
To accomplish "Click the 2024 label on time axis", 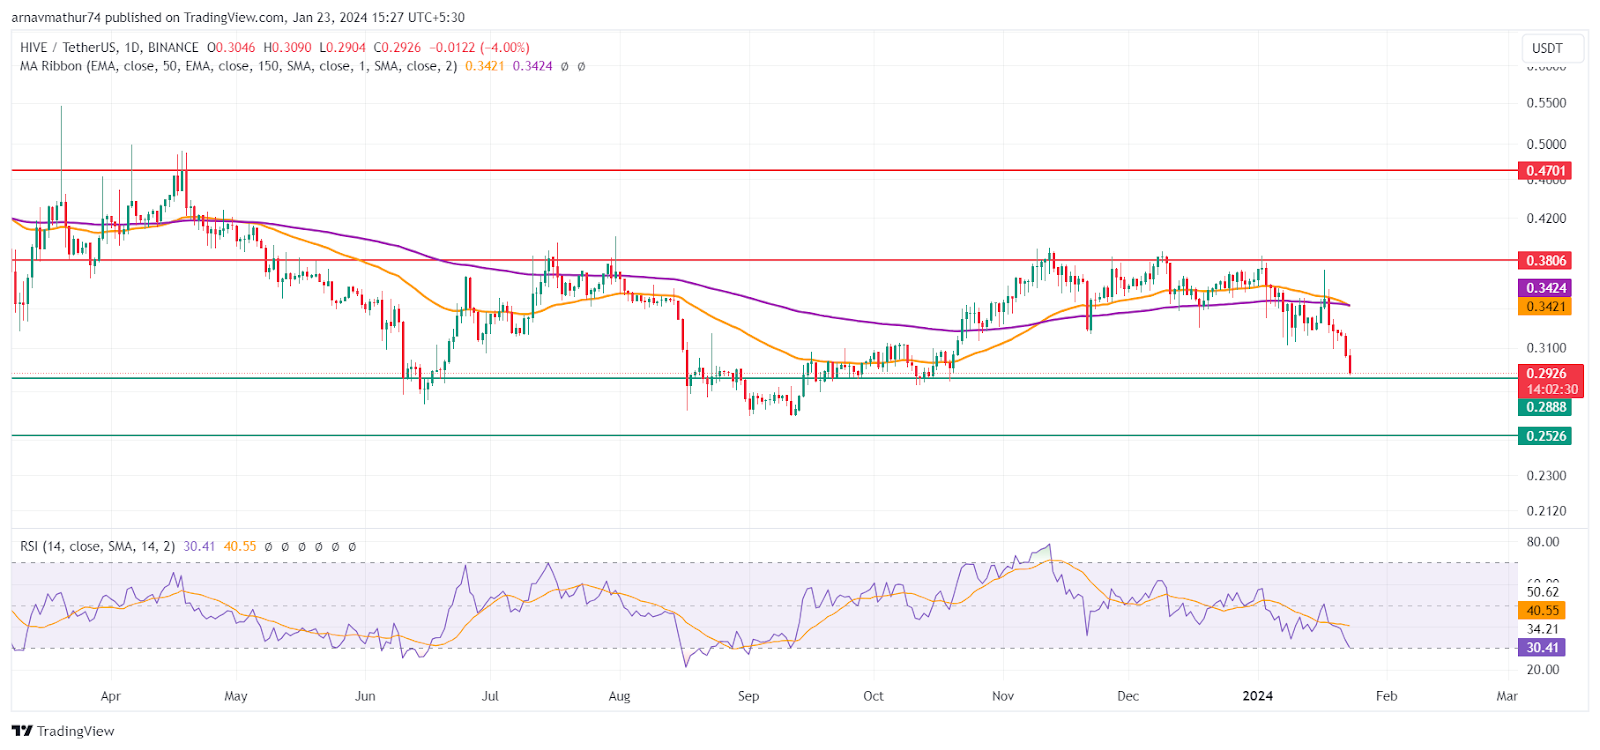I will point(1257,696).
